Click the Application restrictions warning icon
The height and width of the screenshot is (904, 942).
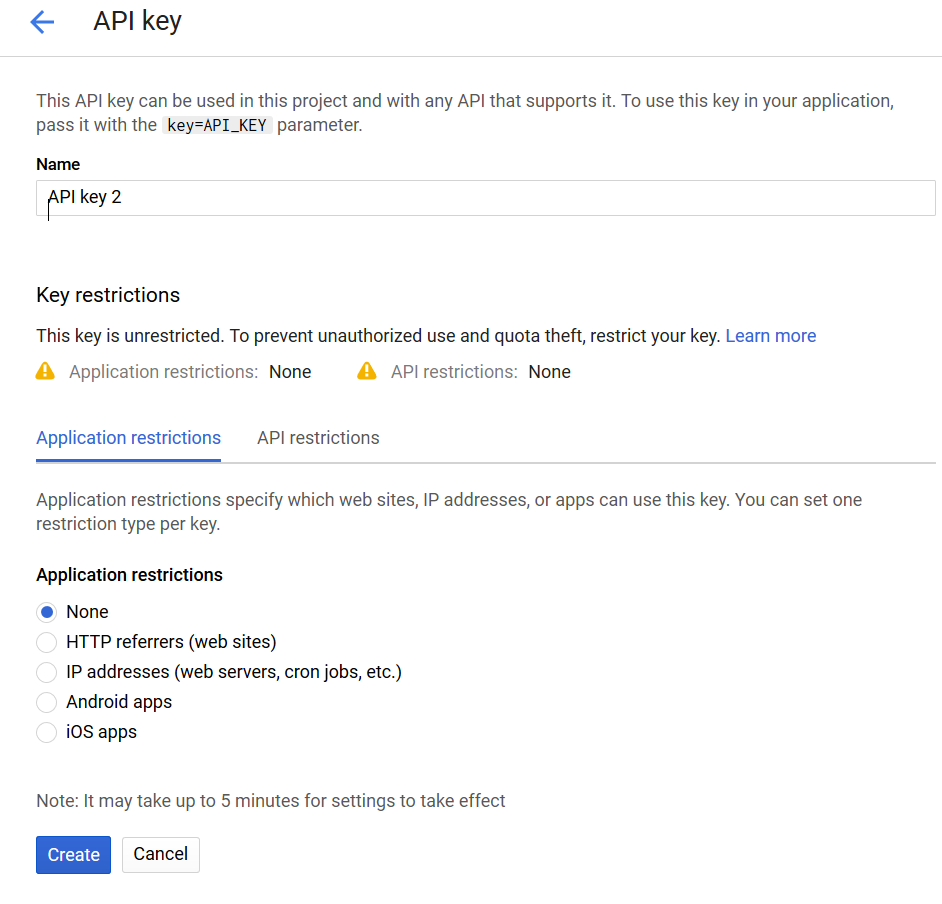tap(45, 371)
